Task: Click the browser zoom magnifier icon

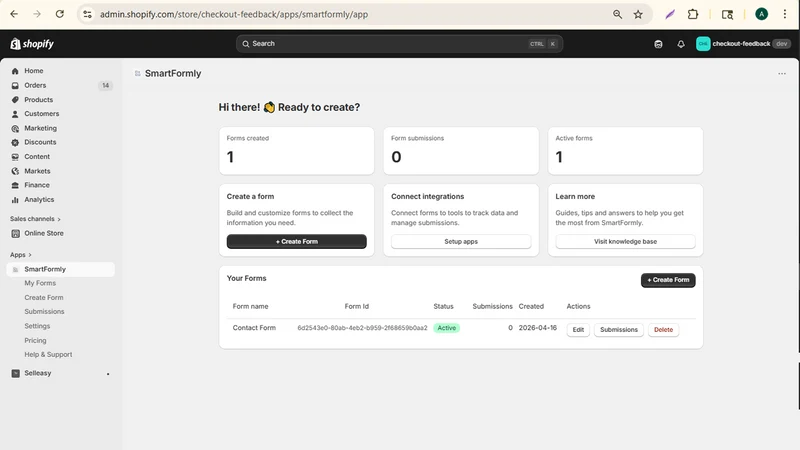Action: point(617,14)
